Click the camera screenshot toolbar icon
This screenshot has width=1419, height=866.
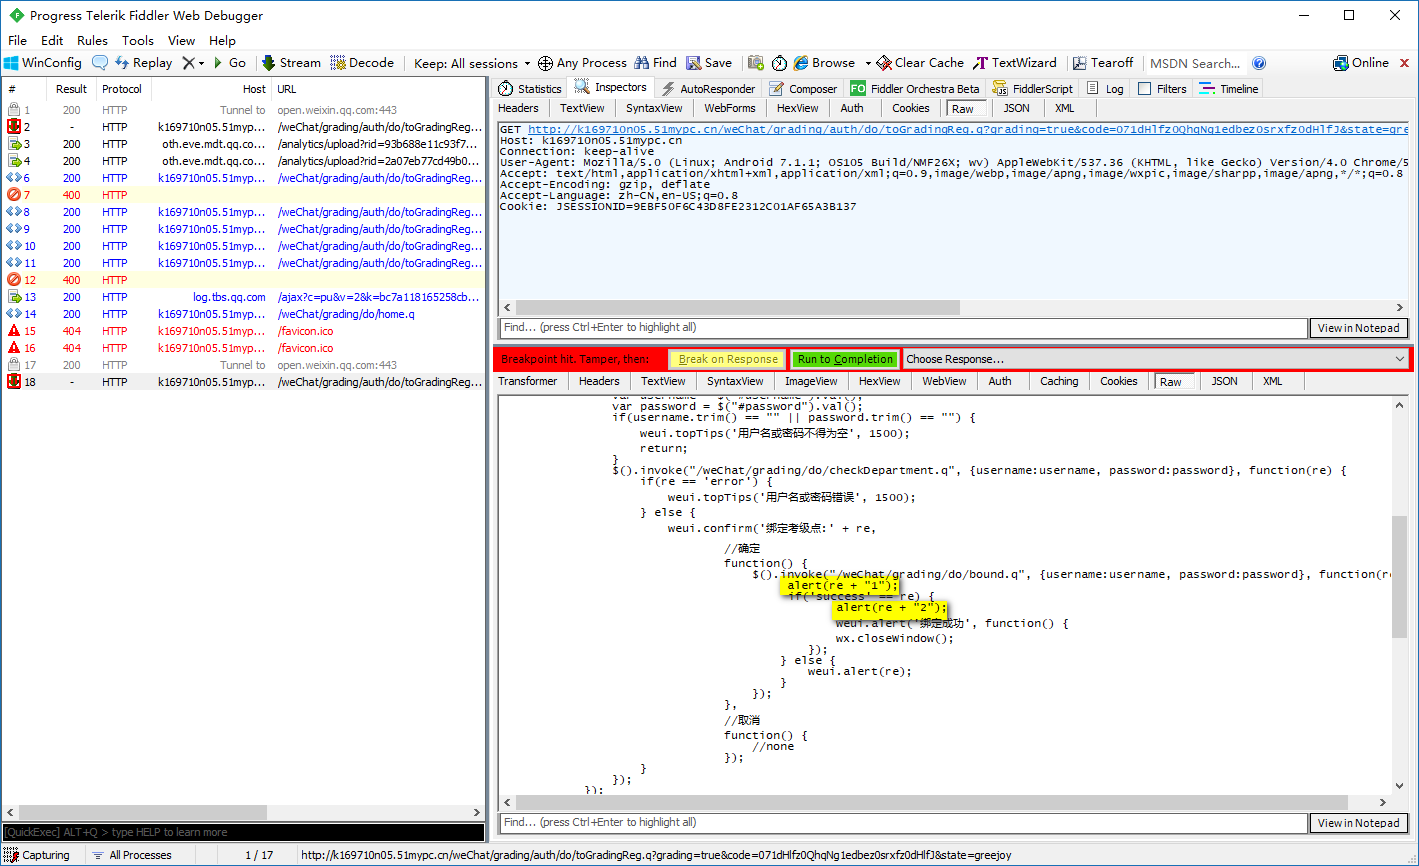coord(756,63)
